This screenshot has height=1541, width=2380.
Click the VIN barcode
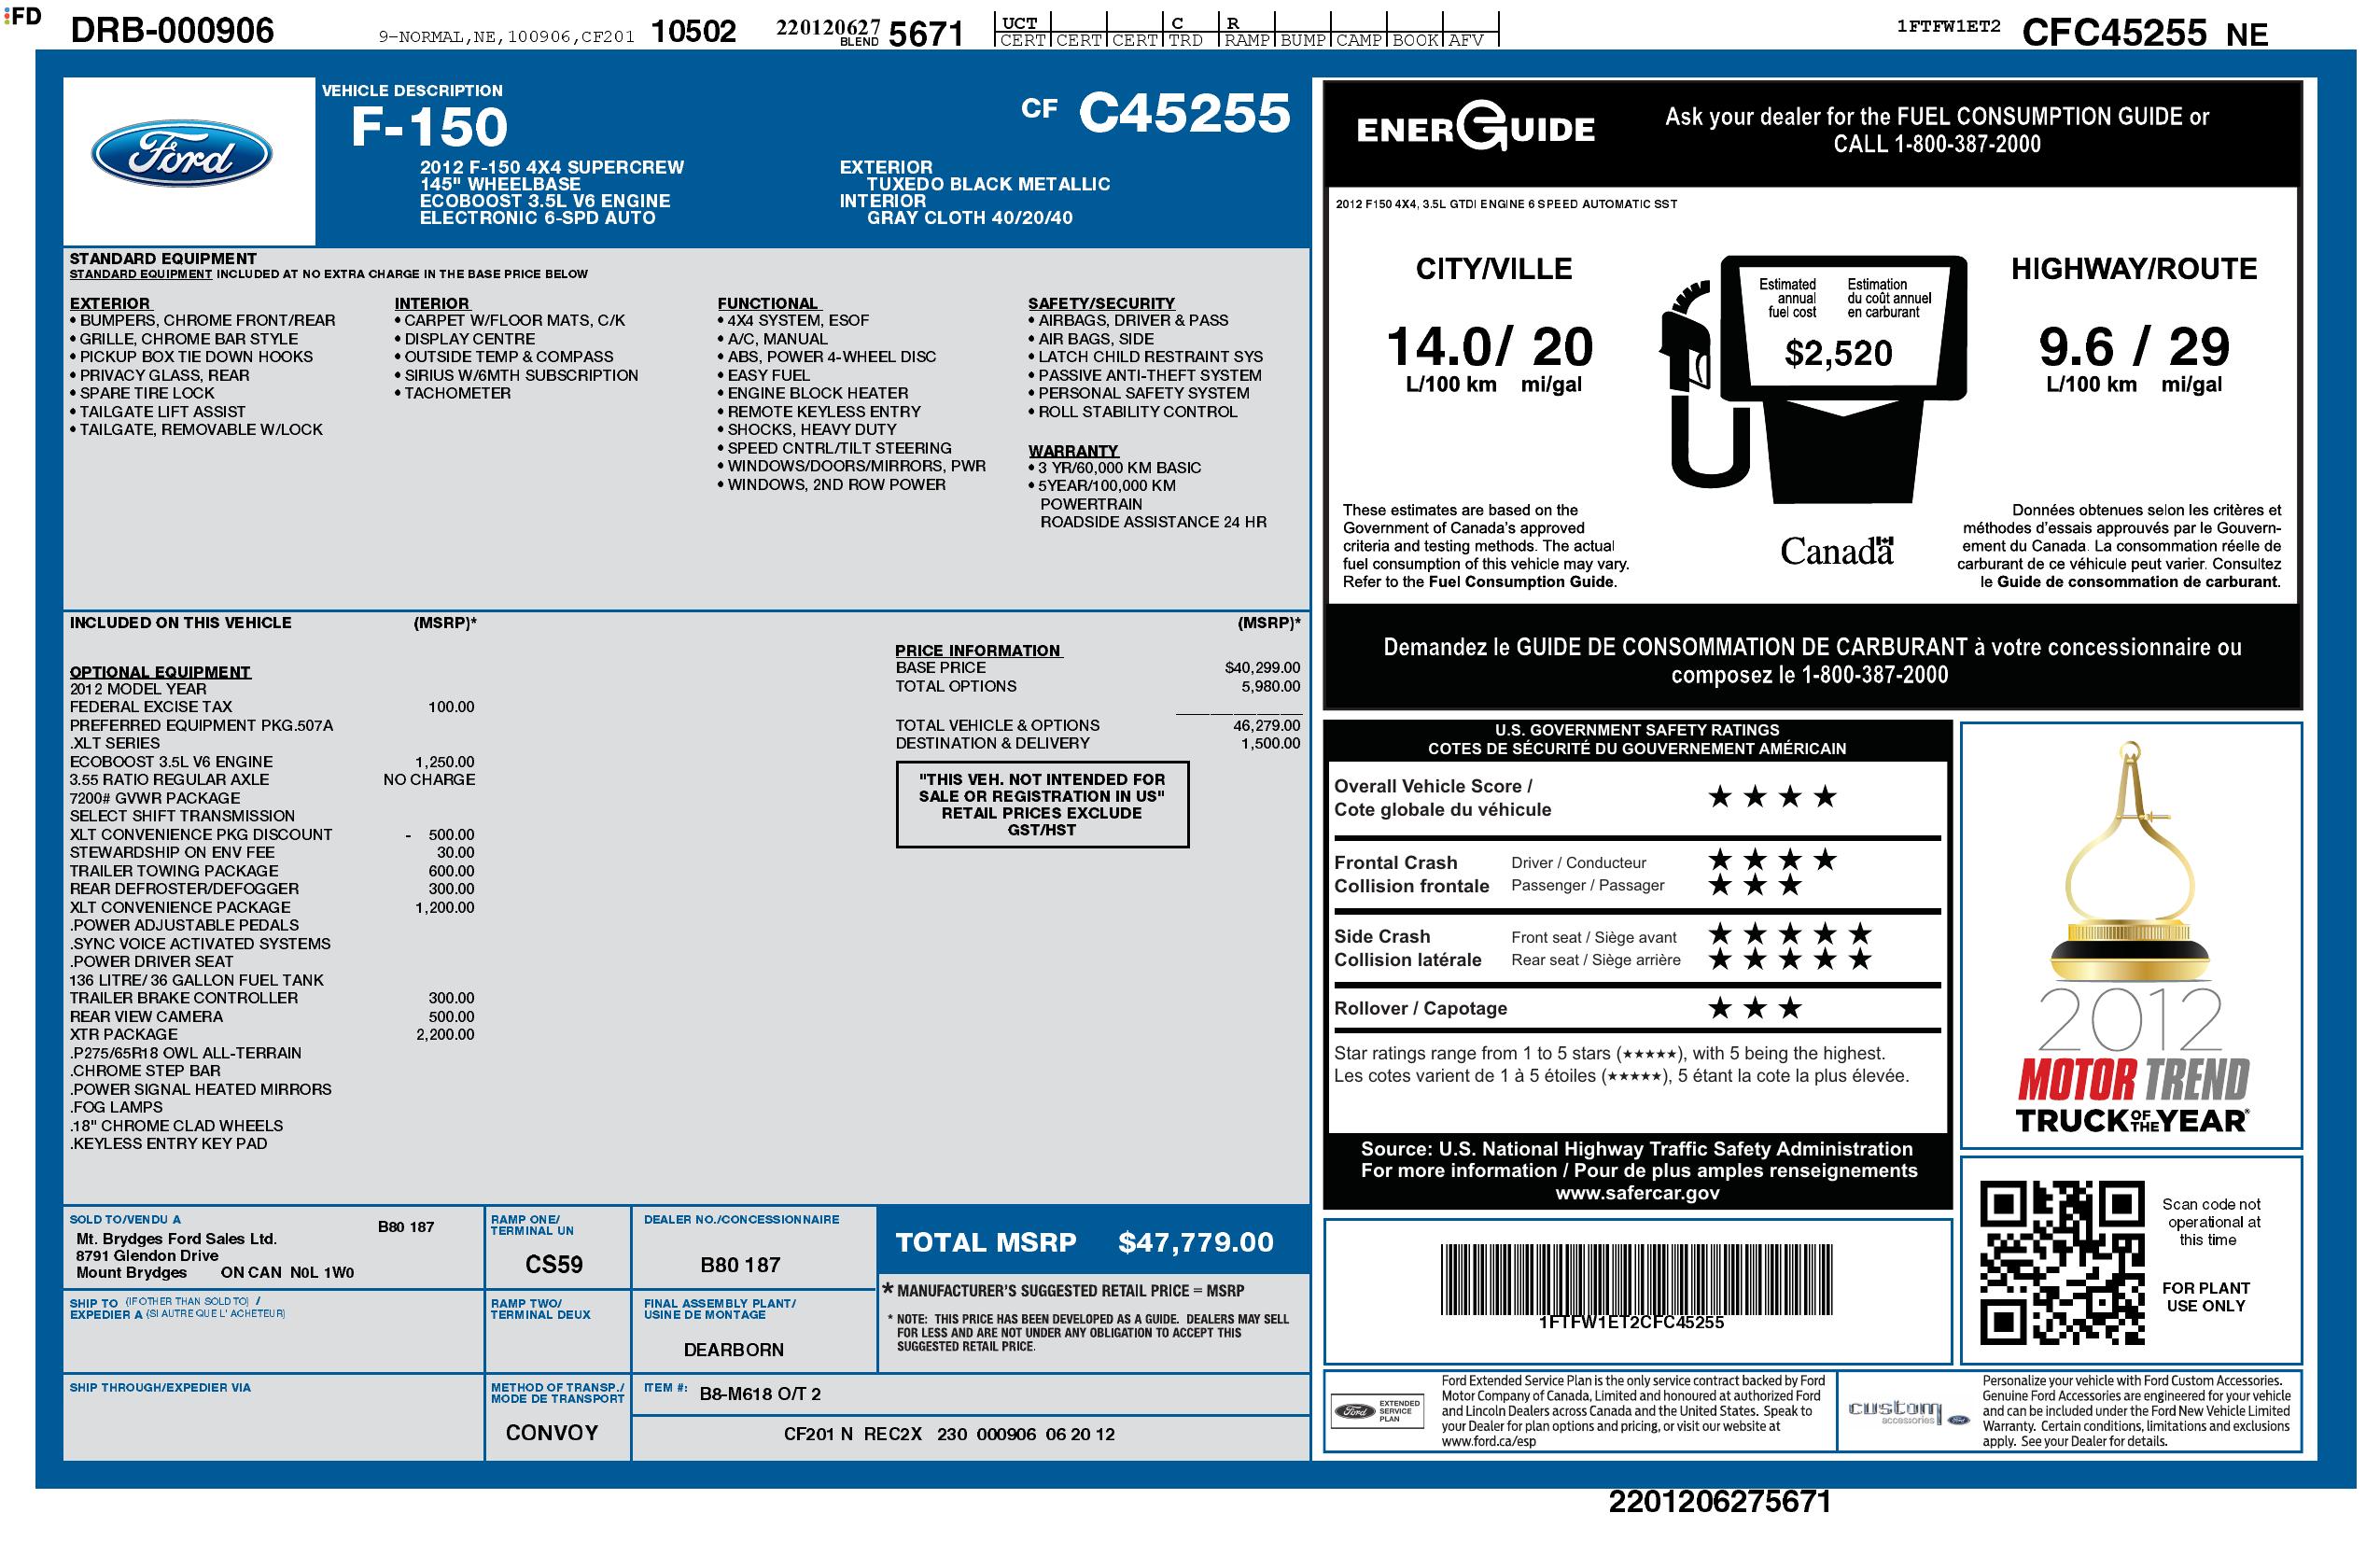(x=1635, y=1278)
